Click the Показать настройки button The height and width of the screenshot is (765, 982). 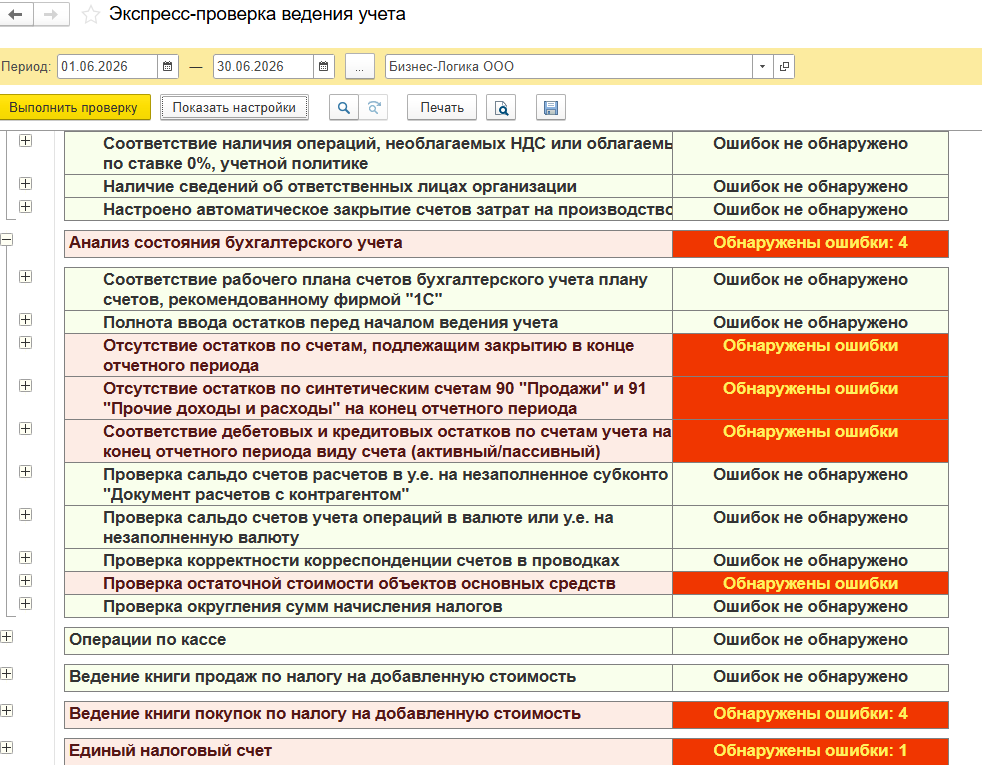click(234, 107)
